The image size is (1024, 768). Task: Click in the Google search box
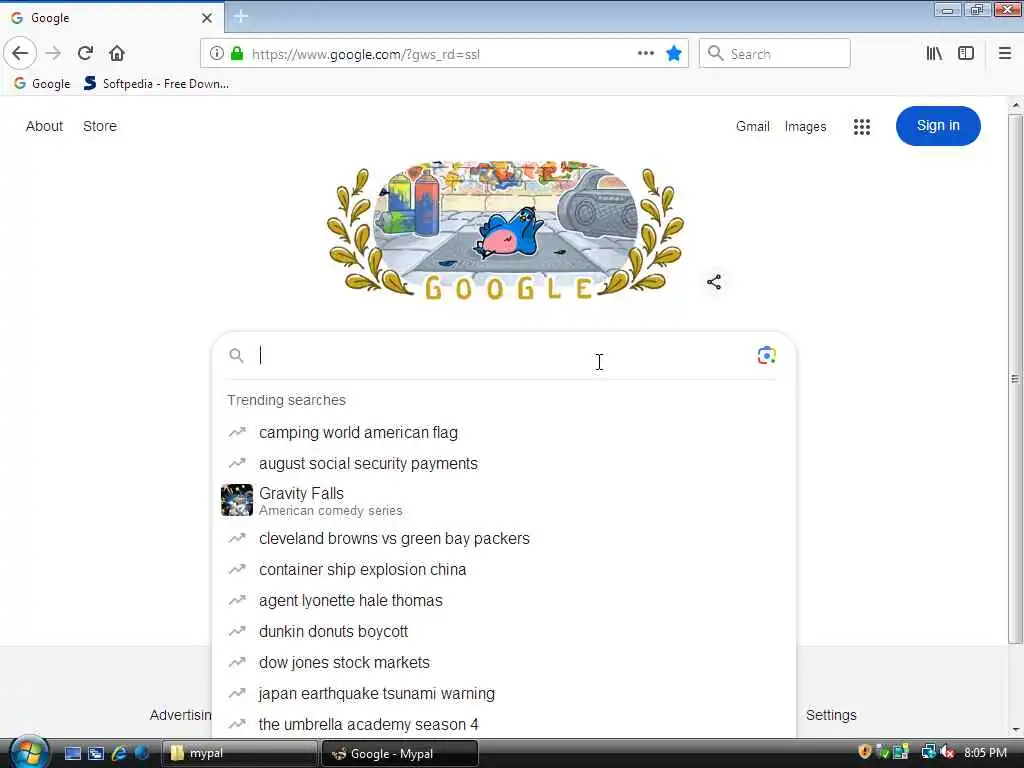tap(503, 355)
